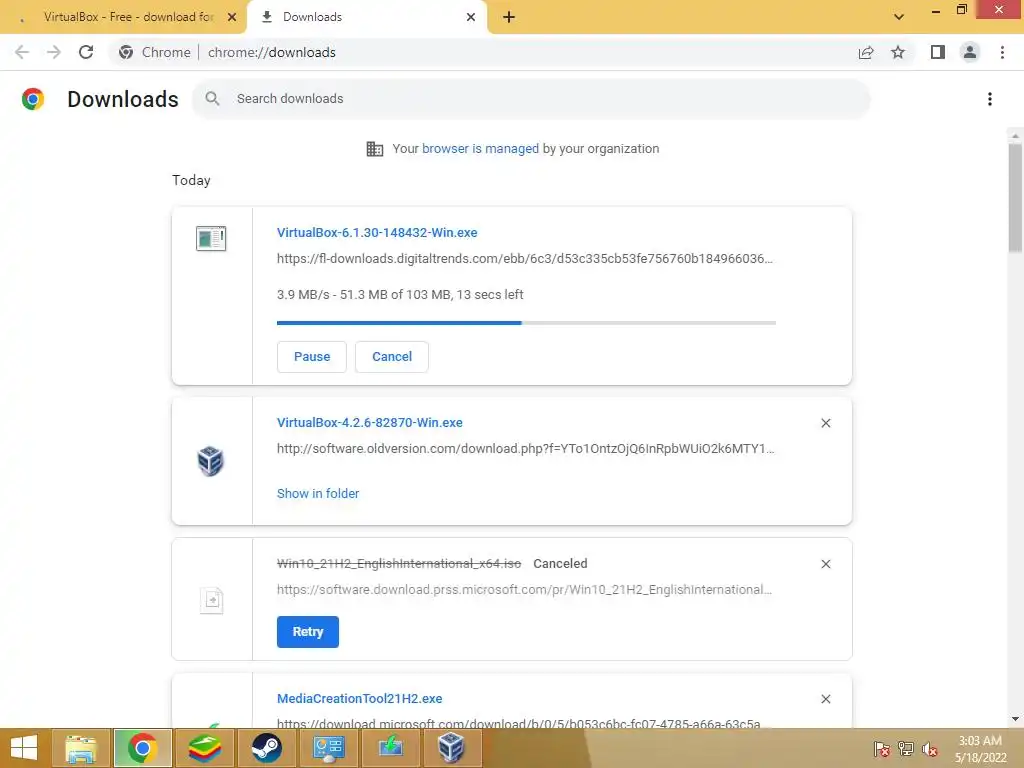Click the oldversion.com source URL
1024x768 pixels.
(526, 449)
